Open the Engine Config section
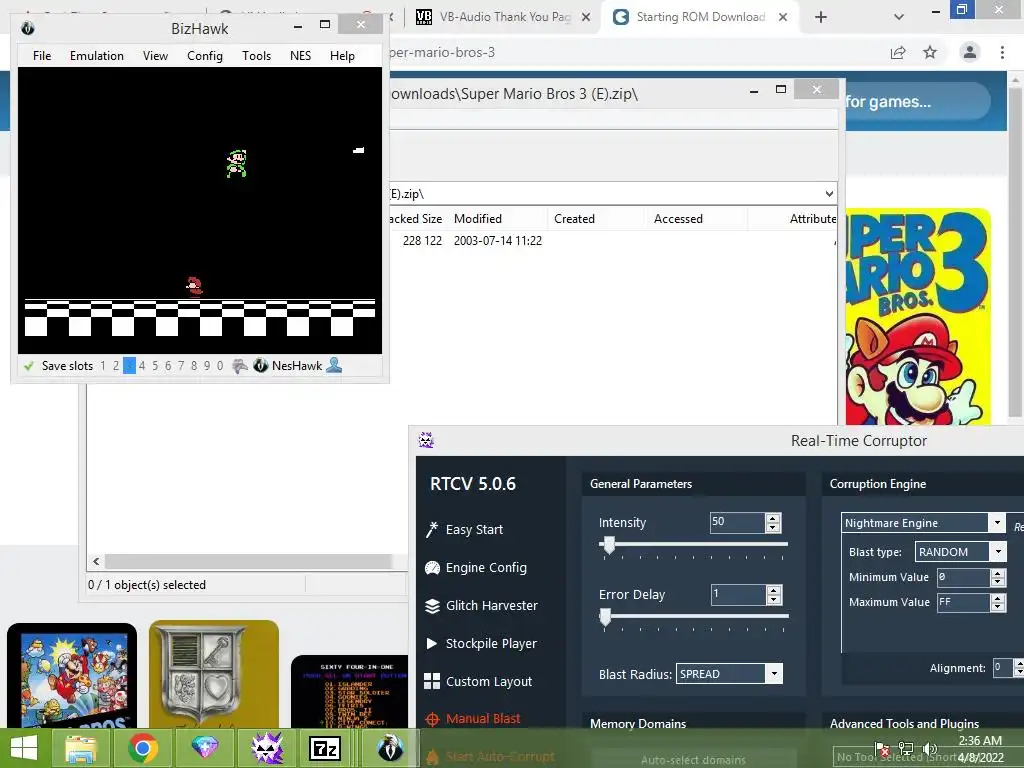Screen dimensions: 1024x768 486,568
